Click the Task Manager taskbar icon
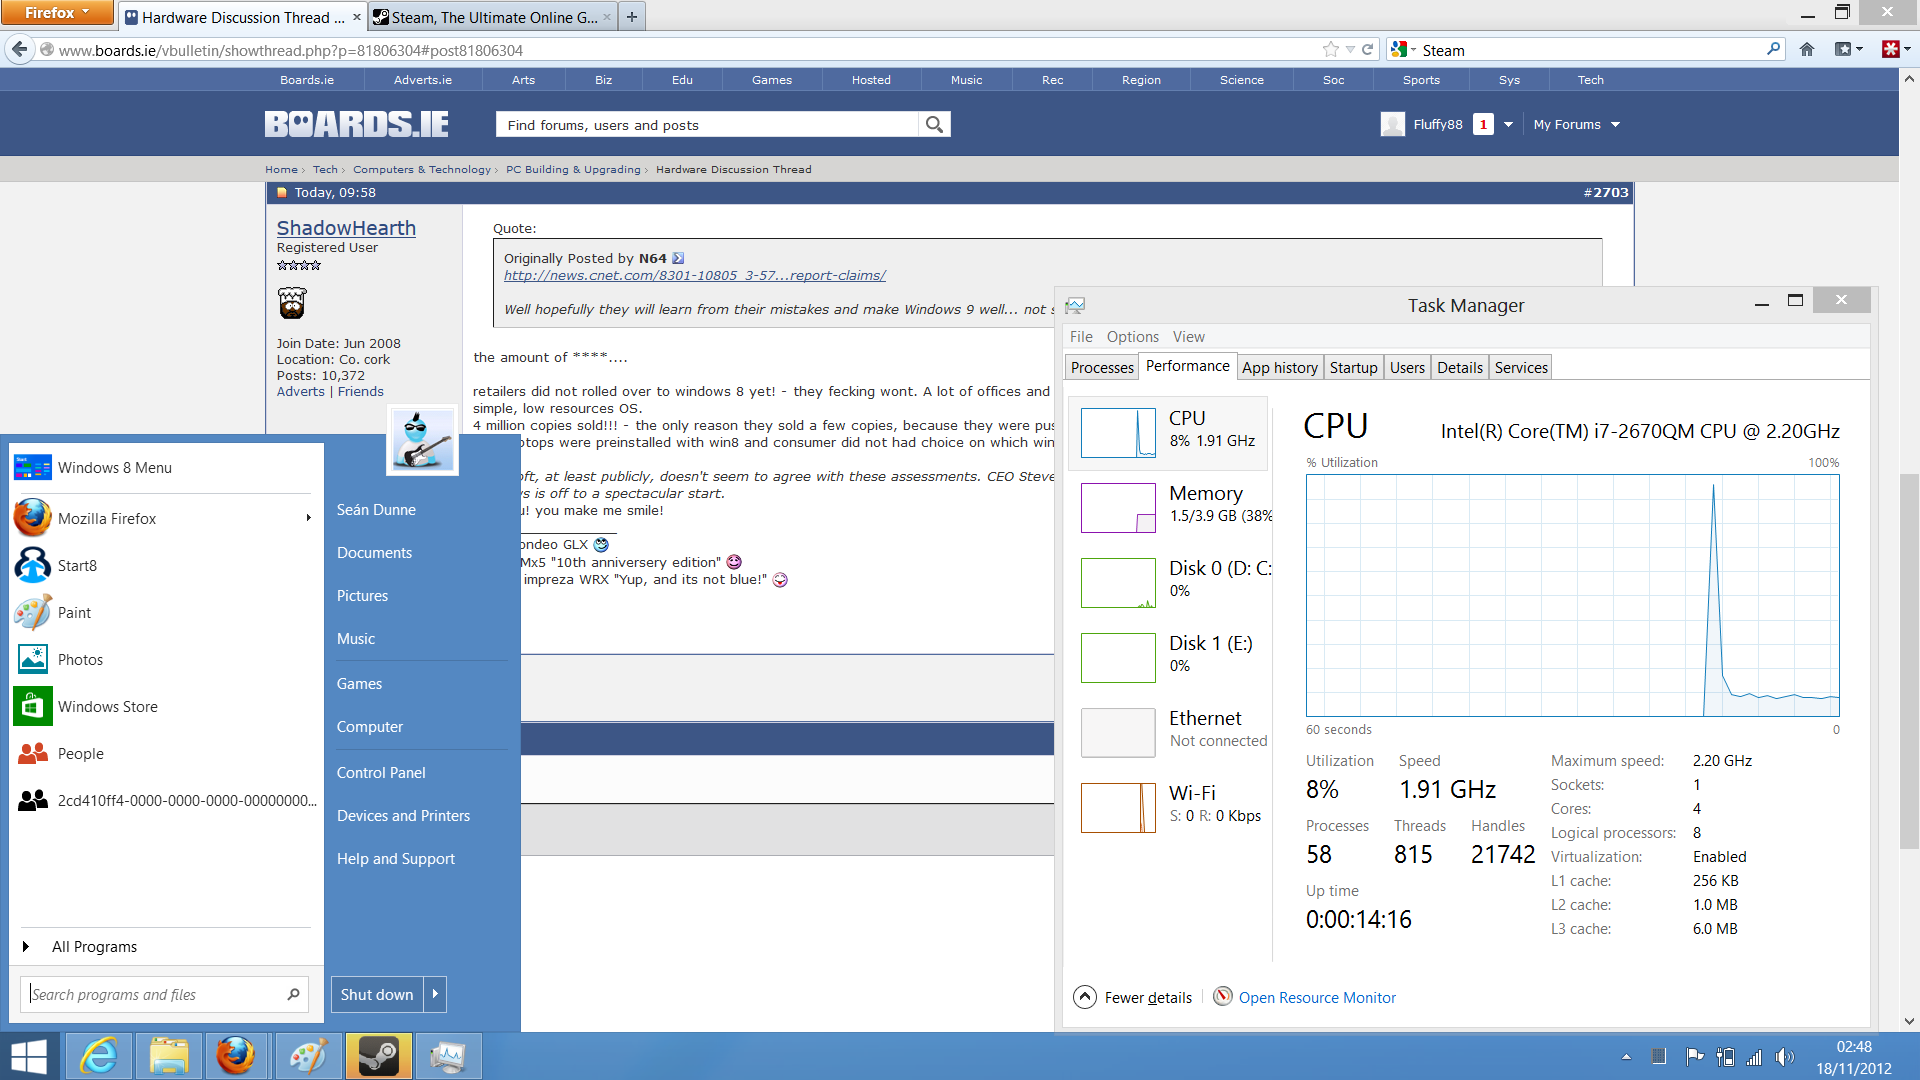Image resolution: width=1920 pixels, height=1080 pixels. [x=448, y=1056]
